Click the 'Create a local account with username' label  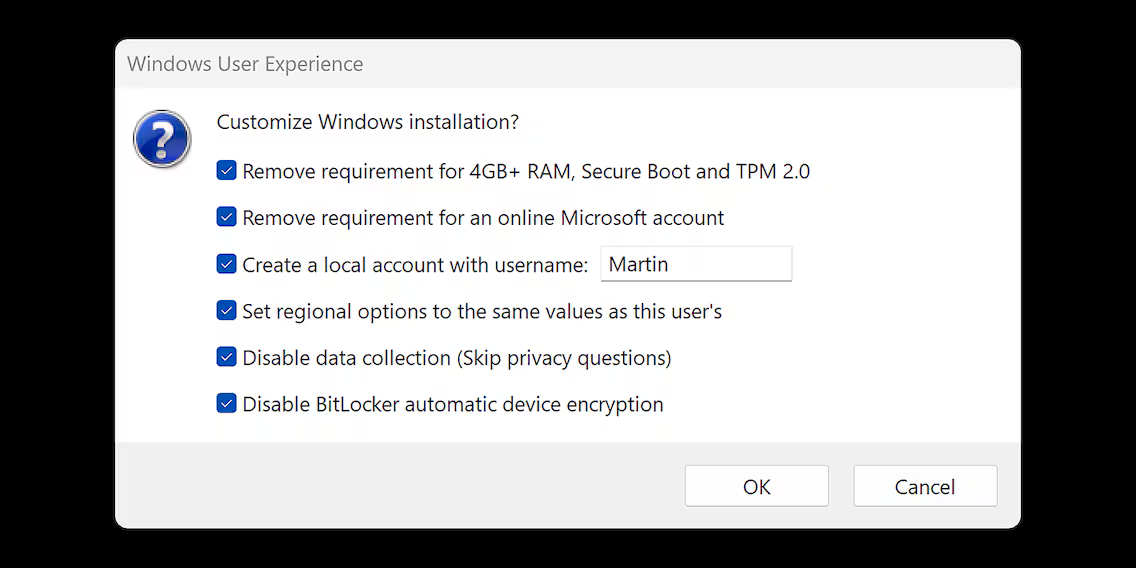pos(415,264)
